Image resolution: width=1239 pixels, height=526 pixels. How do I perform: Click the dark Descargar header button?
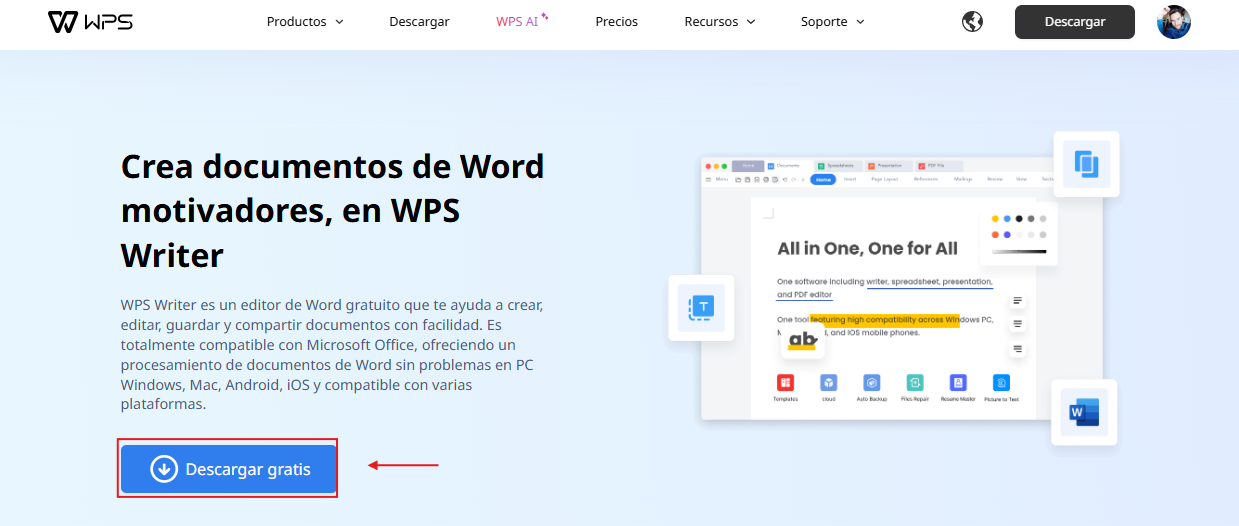tap(1075, 21)
